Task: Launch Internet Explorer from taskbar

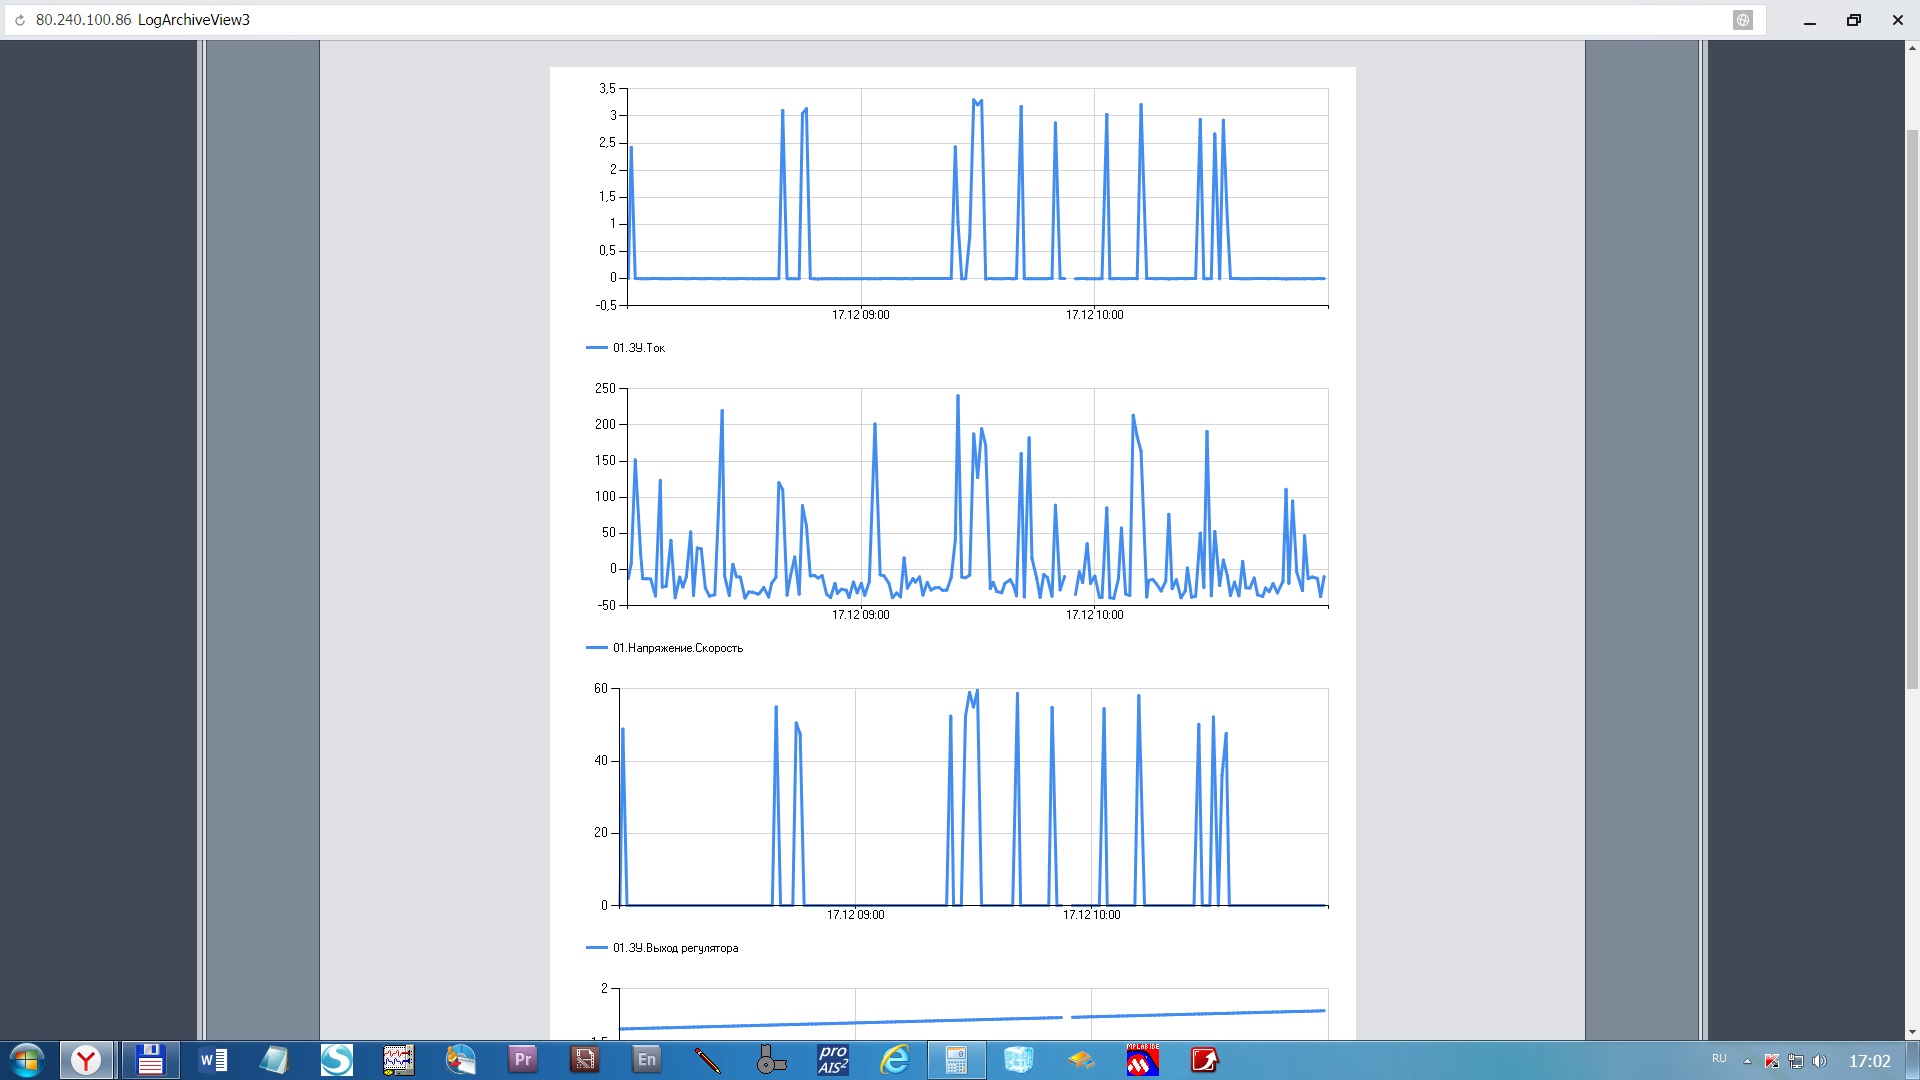Action: coord(894,1060)
